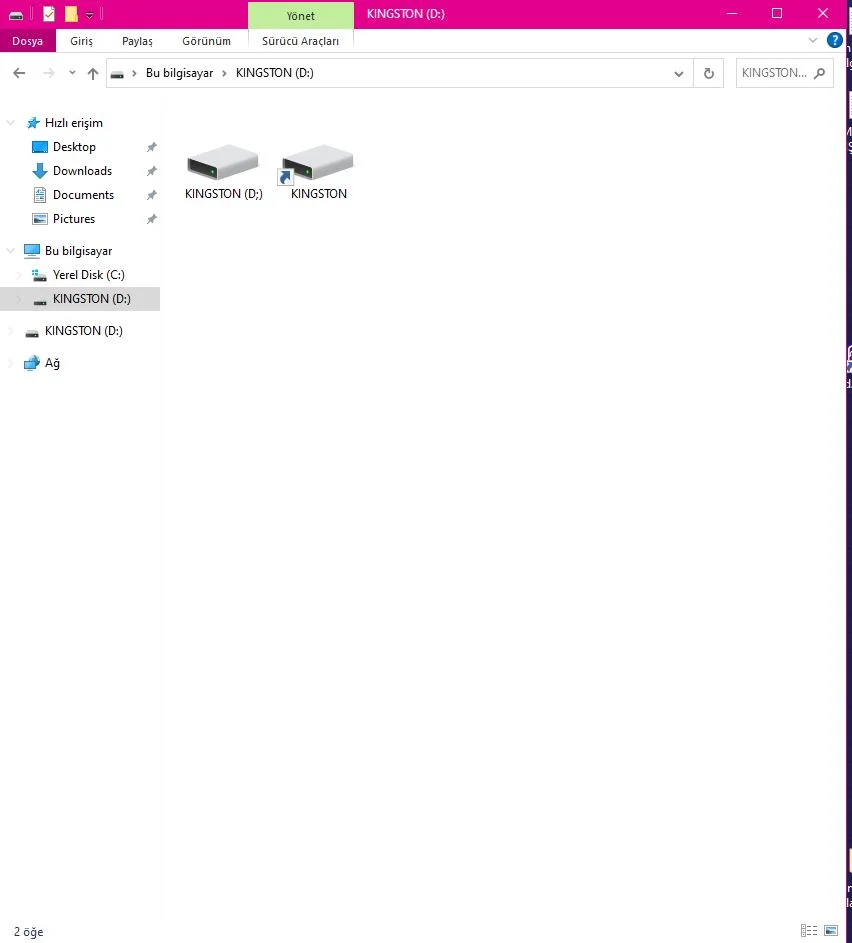This screenshot has height=943, width=852.
Task: Select Bu bilgisayar in the navigation pane
Action: (x=78, y=251)
